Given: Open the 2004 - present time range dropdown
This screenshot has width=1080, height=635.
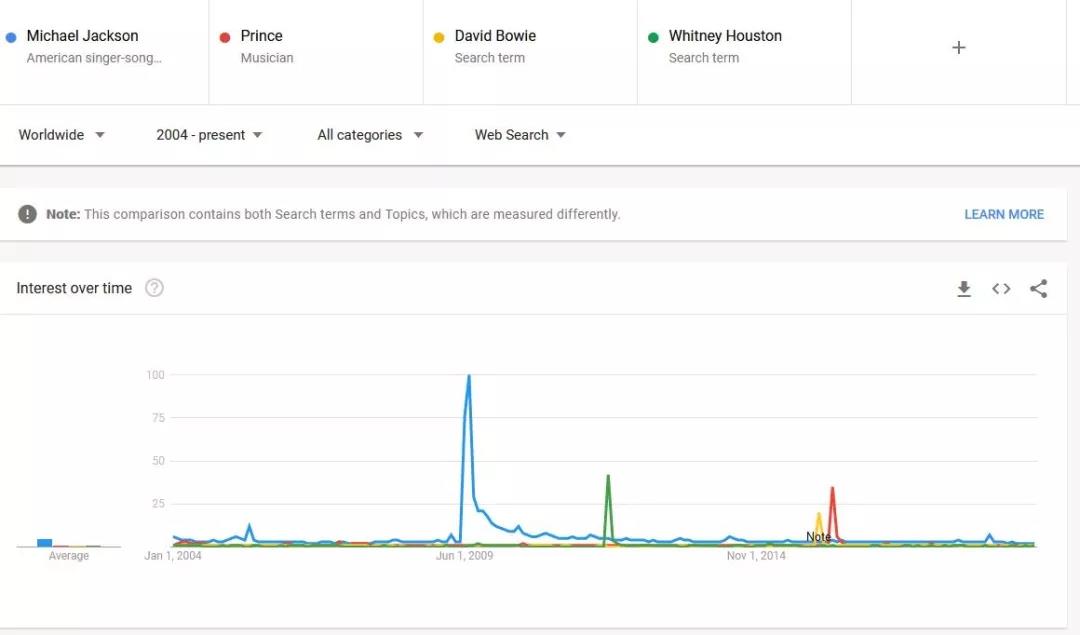Looking at the screenshot, I should click(209, 135).
